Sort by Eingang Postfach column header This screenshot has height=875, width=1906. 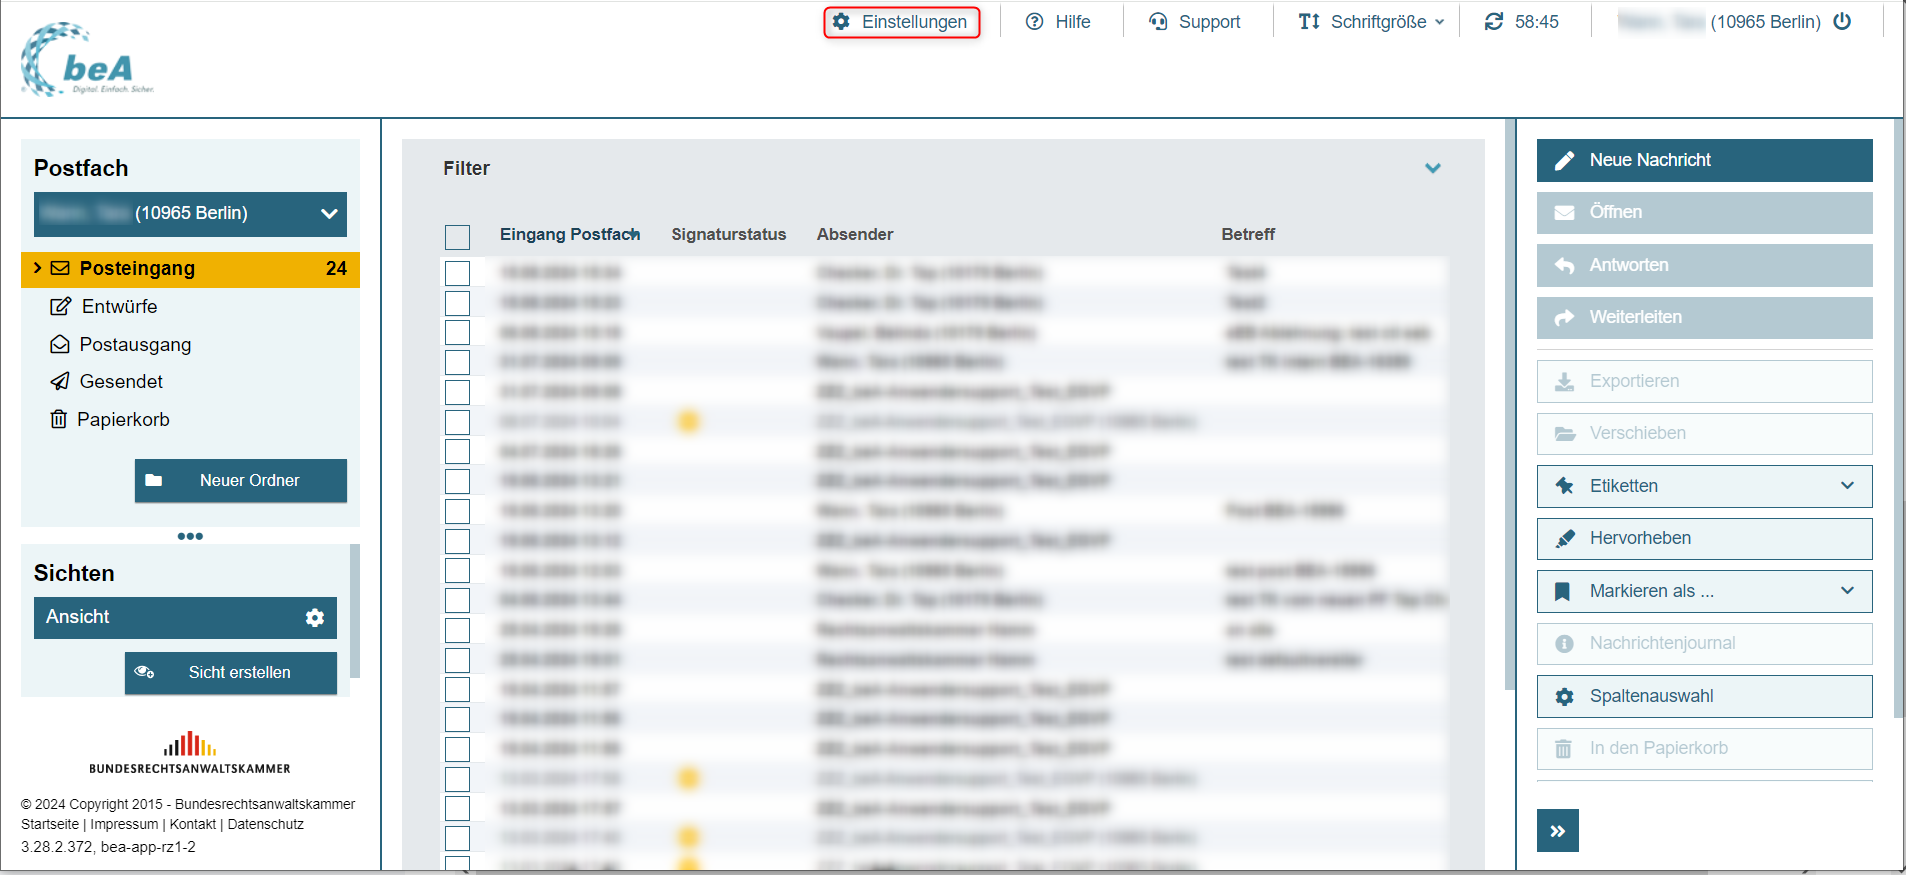[569, 234]
